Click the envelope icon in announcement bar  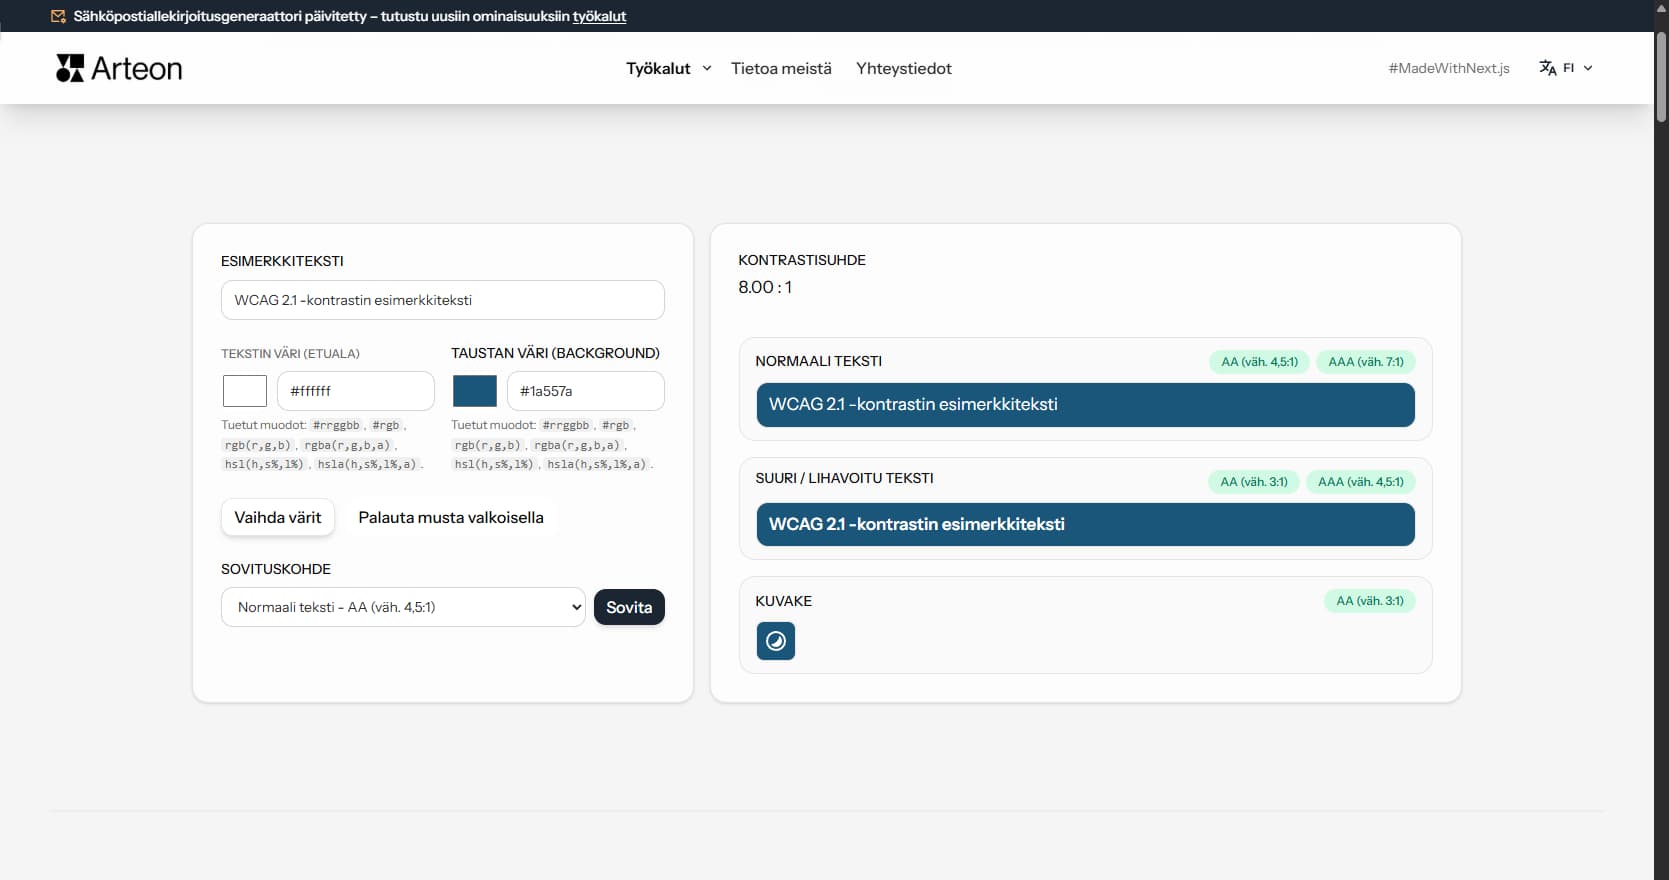click(58, 16)
